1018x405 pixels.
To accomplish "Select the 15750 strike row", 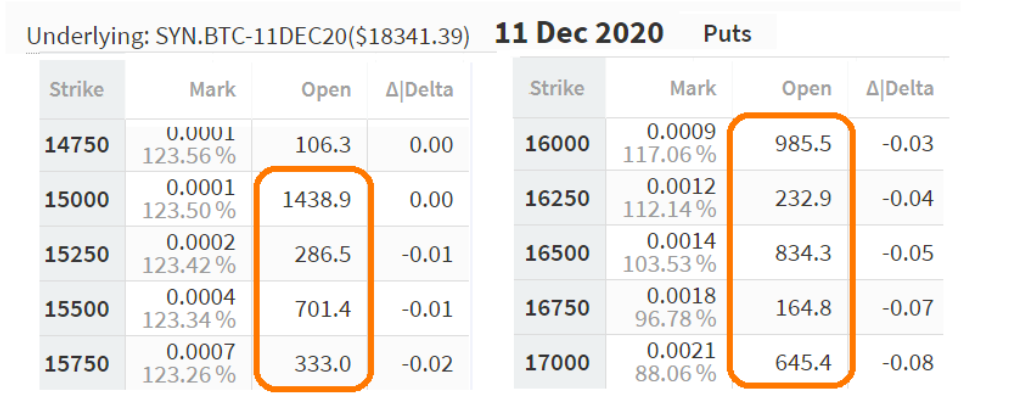I will [254, 363].
